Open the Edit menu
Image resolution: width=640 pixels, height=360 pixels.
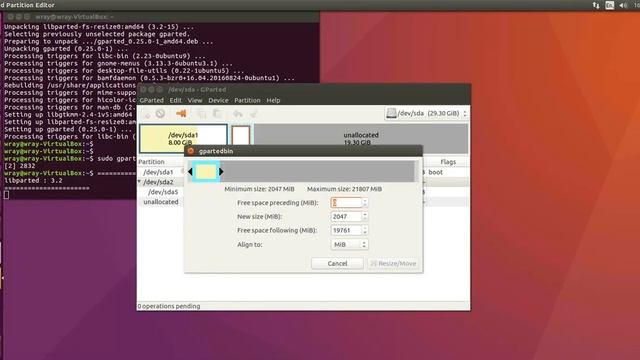(176, 100)
